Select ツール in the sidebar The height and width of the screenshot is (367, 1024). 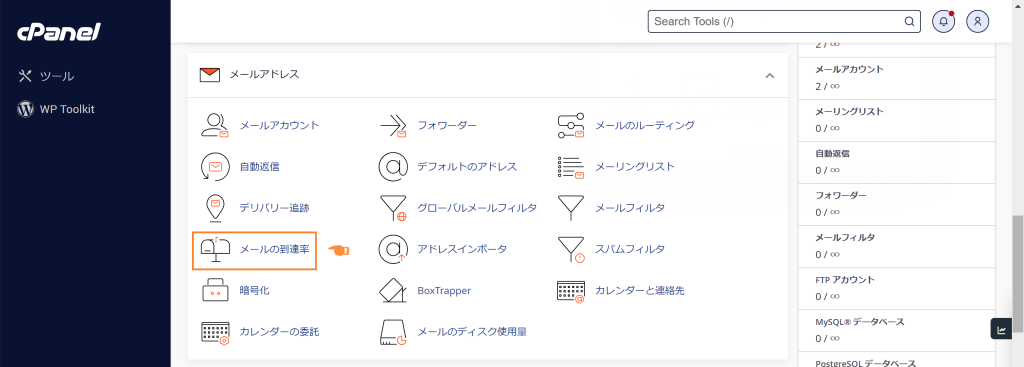57,76
